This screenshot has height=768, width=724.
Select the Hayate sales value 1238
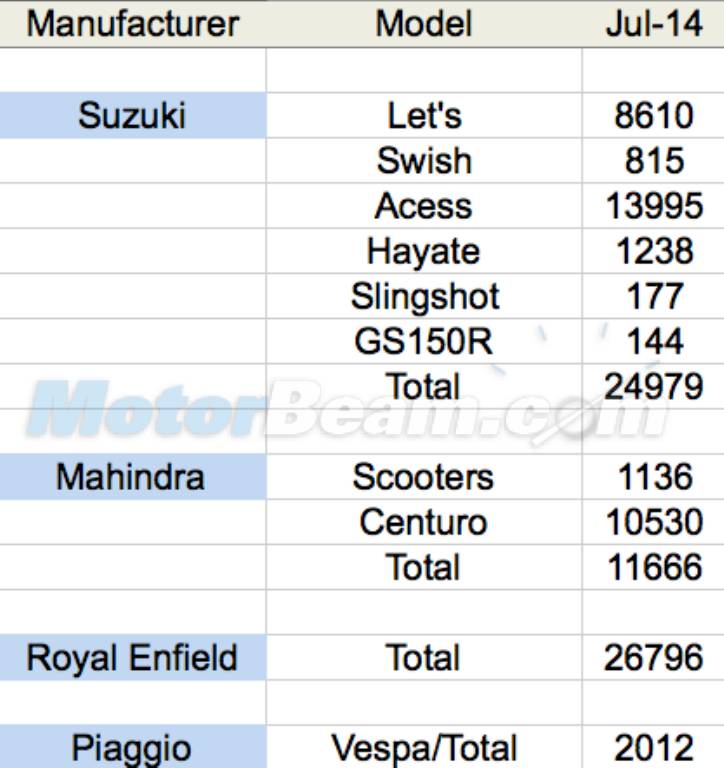click(x=654, y=251)
